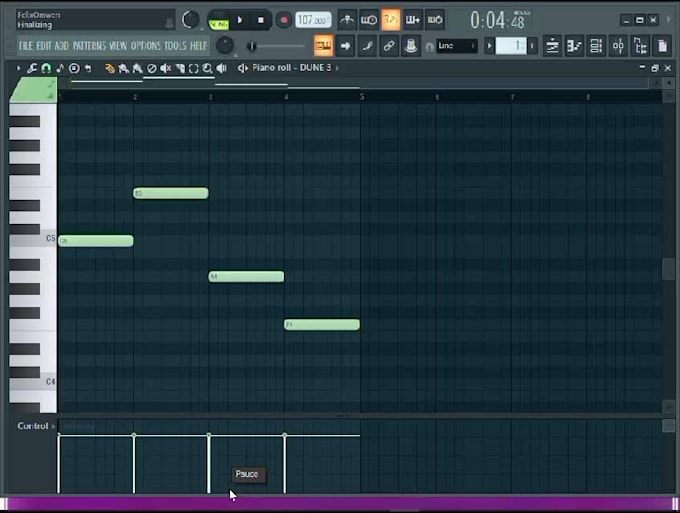Viewport: 680px width, 513px height.
Task: Toggle the overdub/blend recording button
Action: (412, 20)
